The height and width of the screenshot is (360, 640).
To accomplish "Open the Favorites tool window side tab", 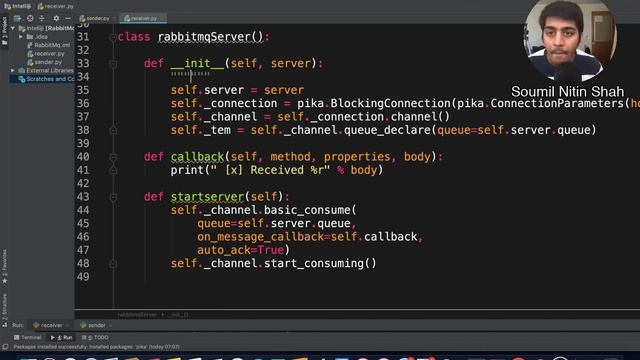I will coord(4,266).
